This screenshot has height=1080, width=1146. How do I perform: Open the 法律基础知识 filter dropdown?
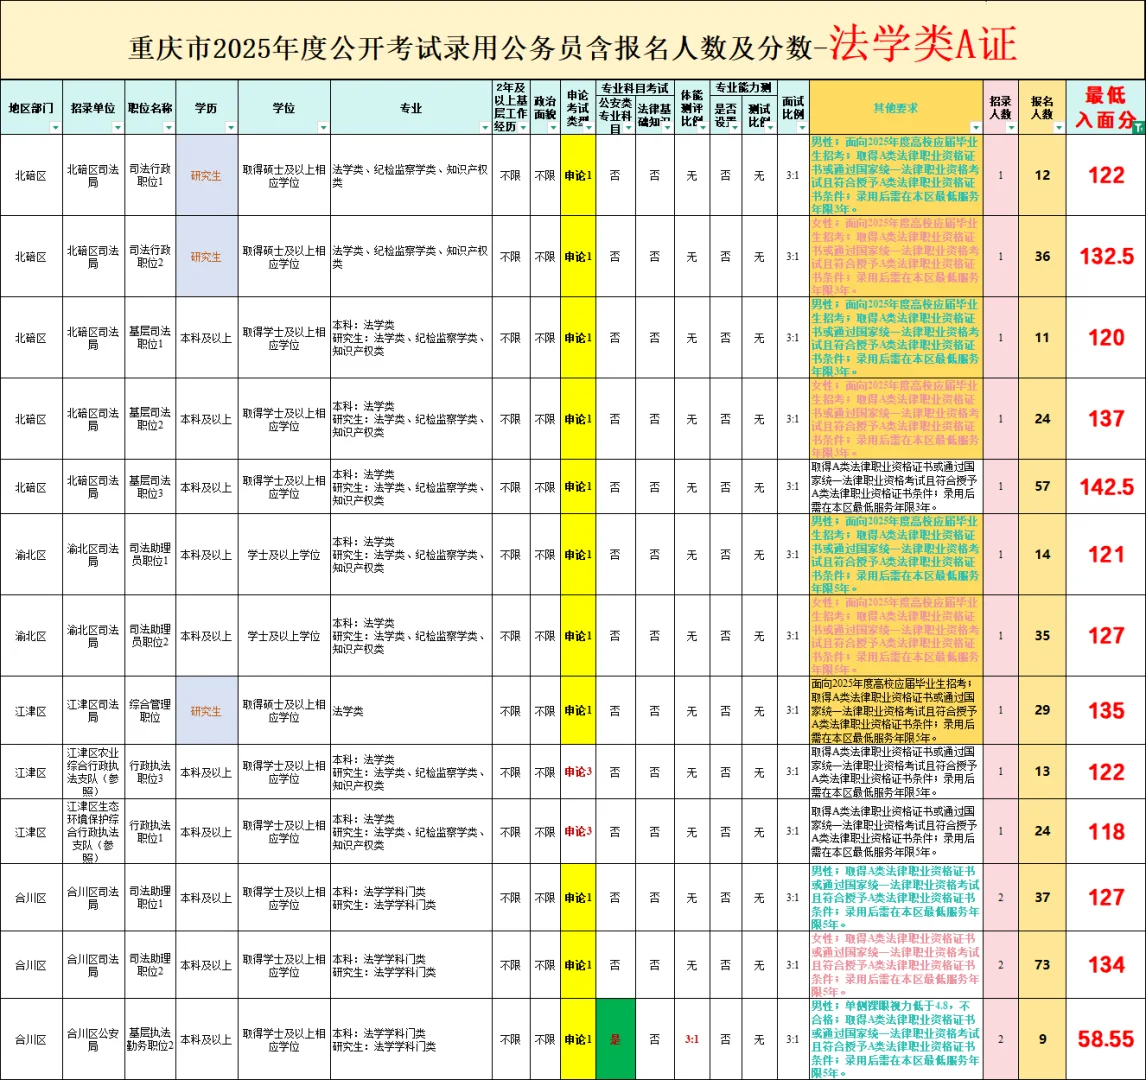point(667,128)
